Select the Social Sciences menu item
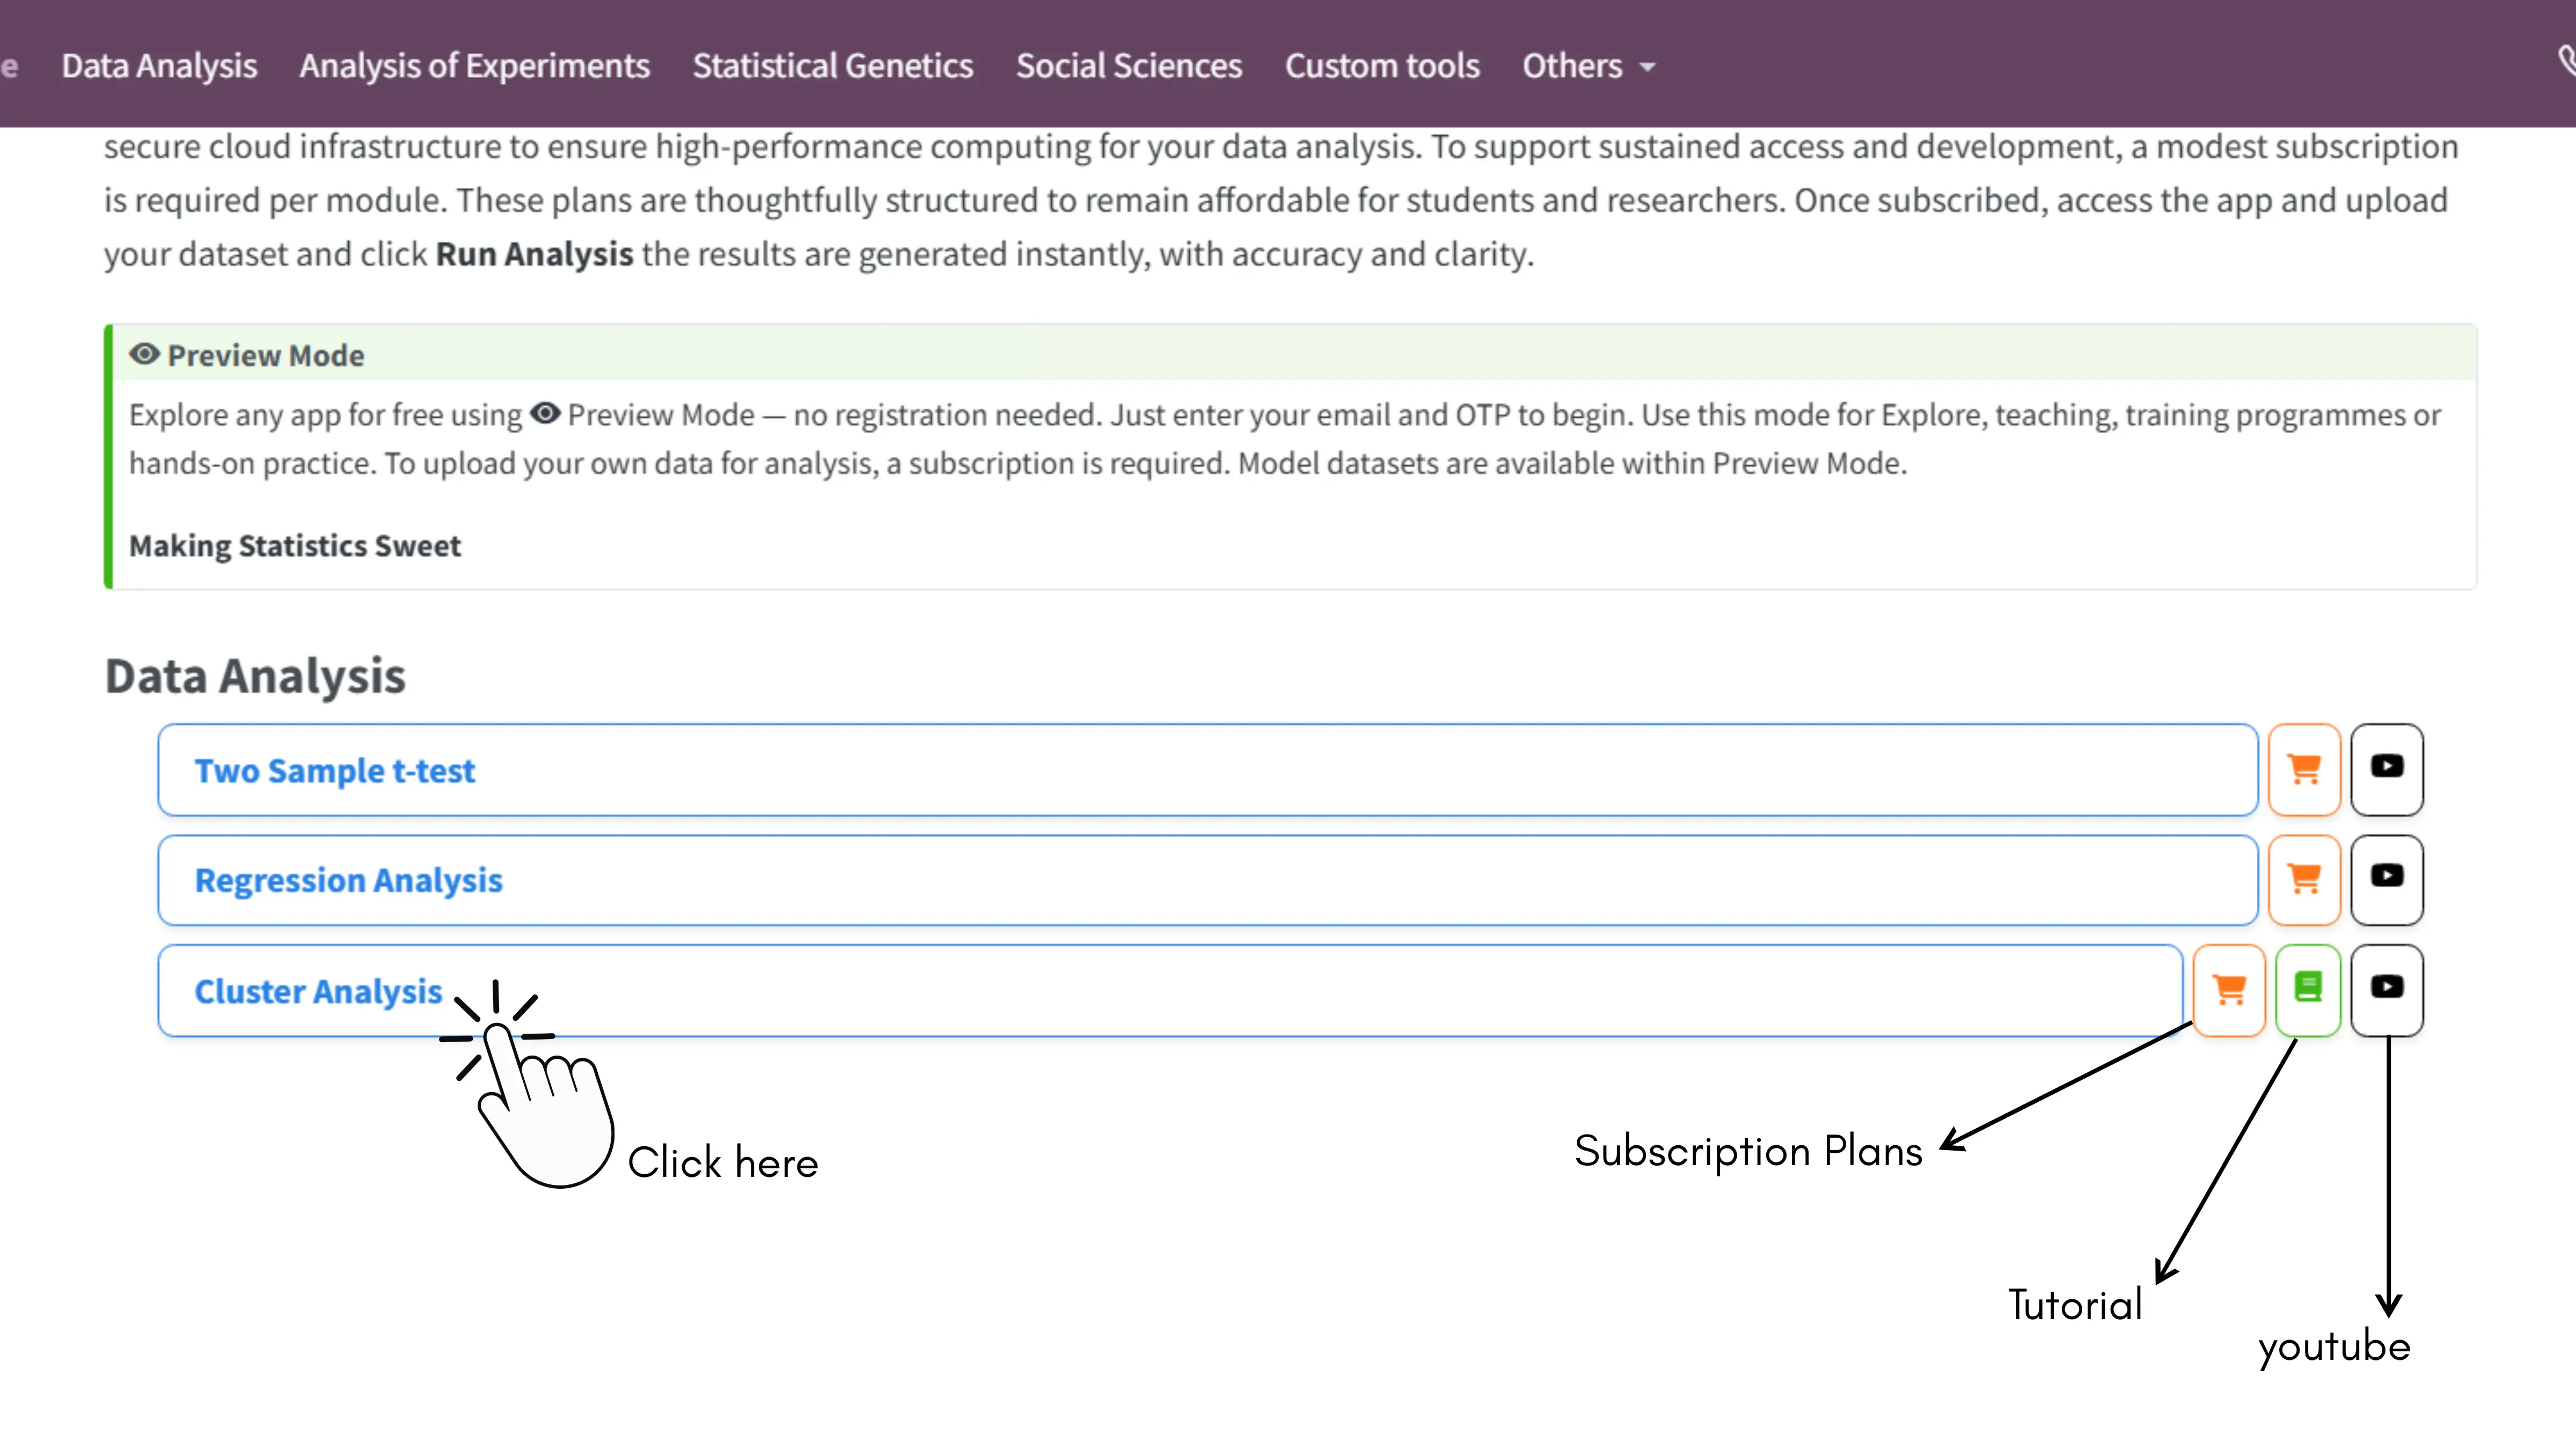Viewport: 2576px width, 1449px height. [1128, 66]
